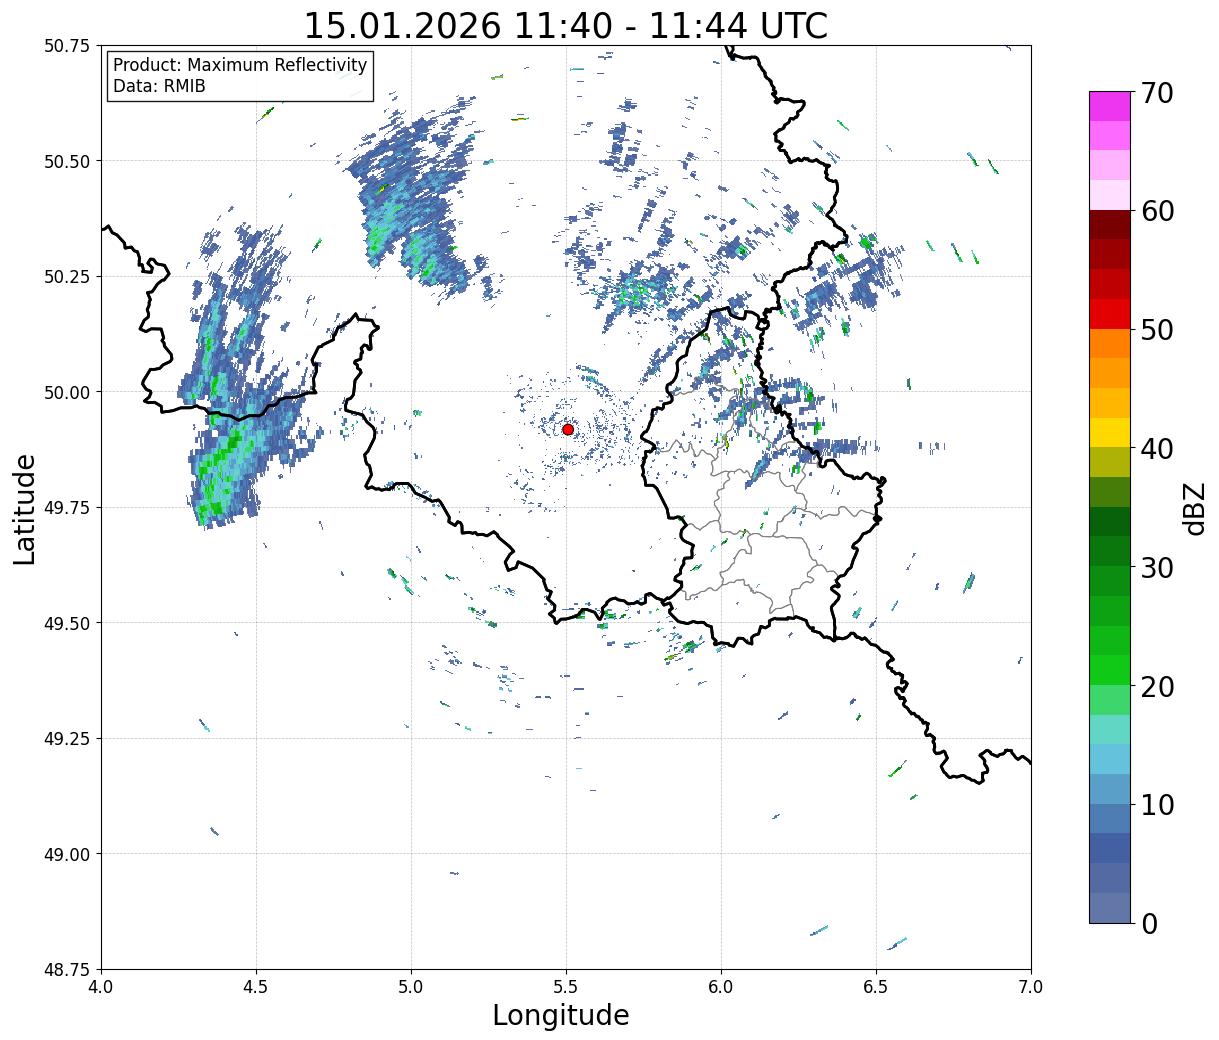Select the 'Product: Maximum Reflectivity' text

point(240,65)
